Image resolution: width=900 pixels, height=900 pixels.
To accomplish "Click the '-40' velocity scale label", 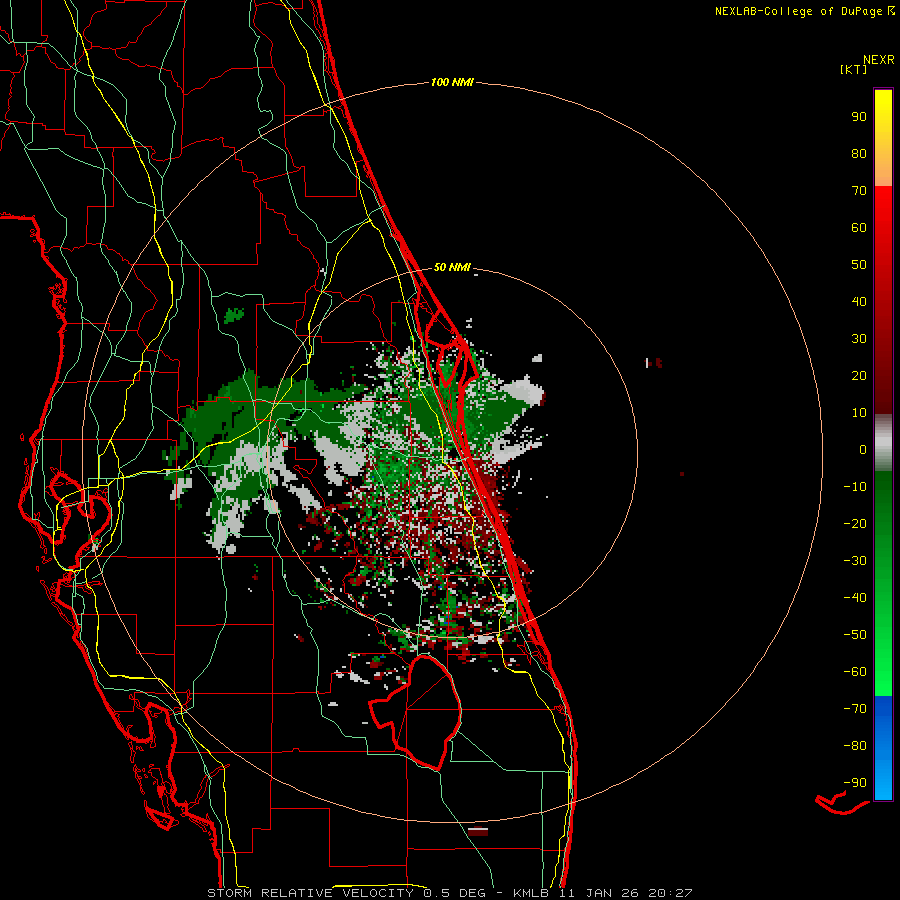I will (855, 598).
